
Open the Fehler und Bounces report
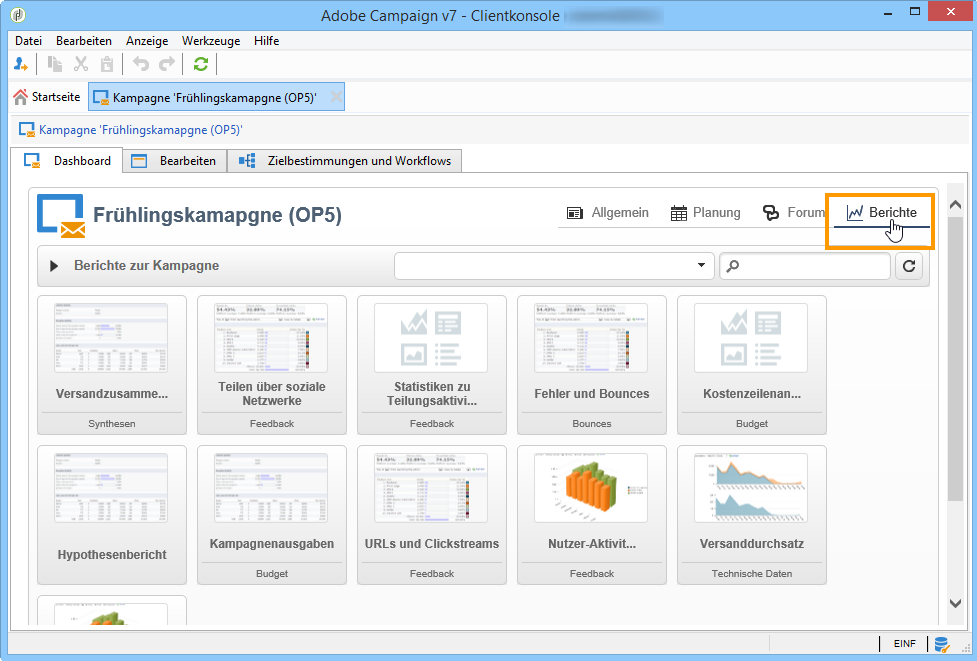coord(592,365)
